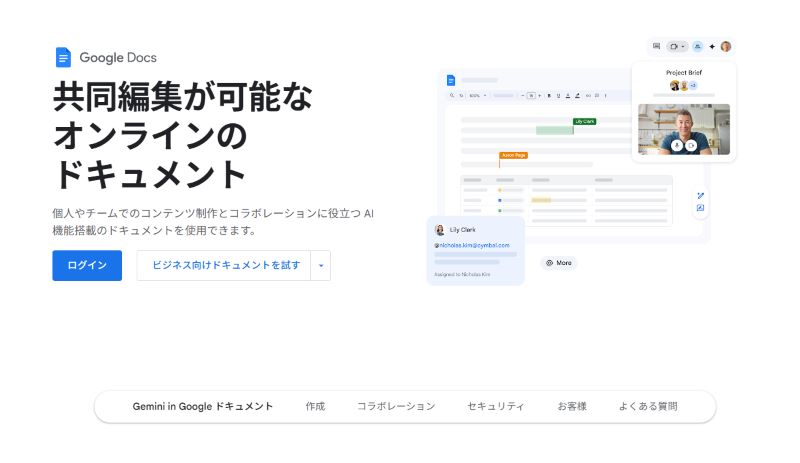Click the blue ログイン button
Image resolution: width=800 pixels, height=463 pixels.
(87, 265)
